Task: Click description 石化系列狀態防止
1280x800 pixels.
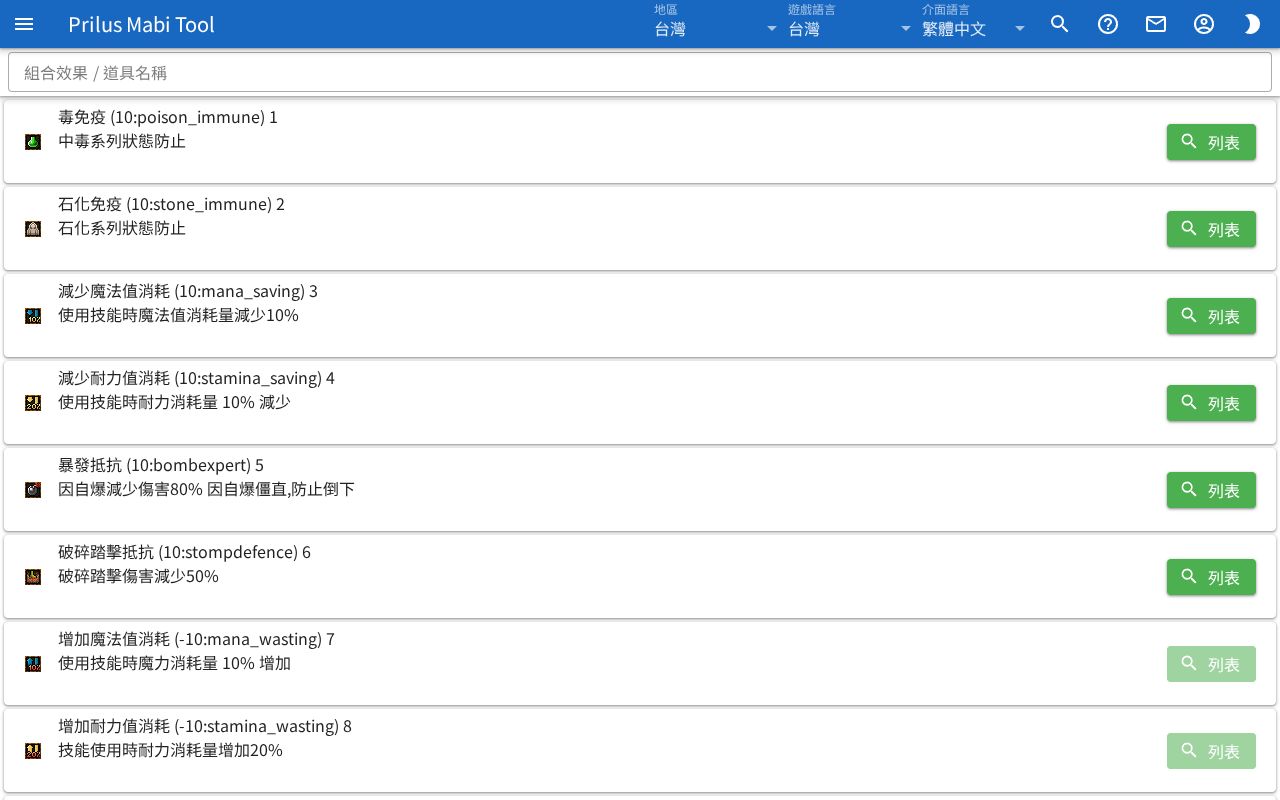Action: [x=122, y=228]
